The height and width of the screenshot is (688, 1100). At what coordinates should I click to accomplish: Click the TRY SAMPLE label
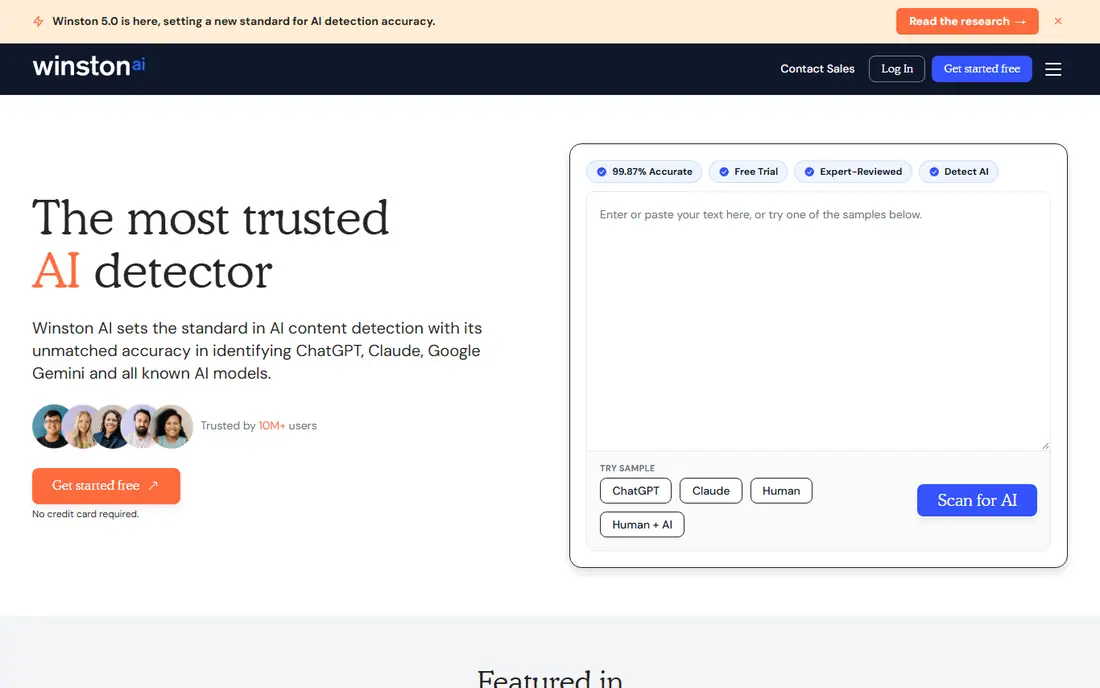pyautogui.click(x=627, y=468)
